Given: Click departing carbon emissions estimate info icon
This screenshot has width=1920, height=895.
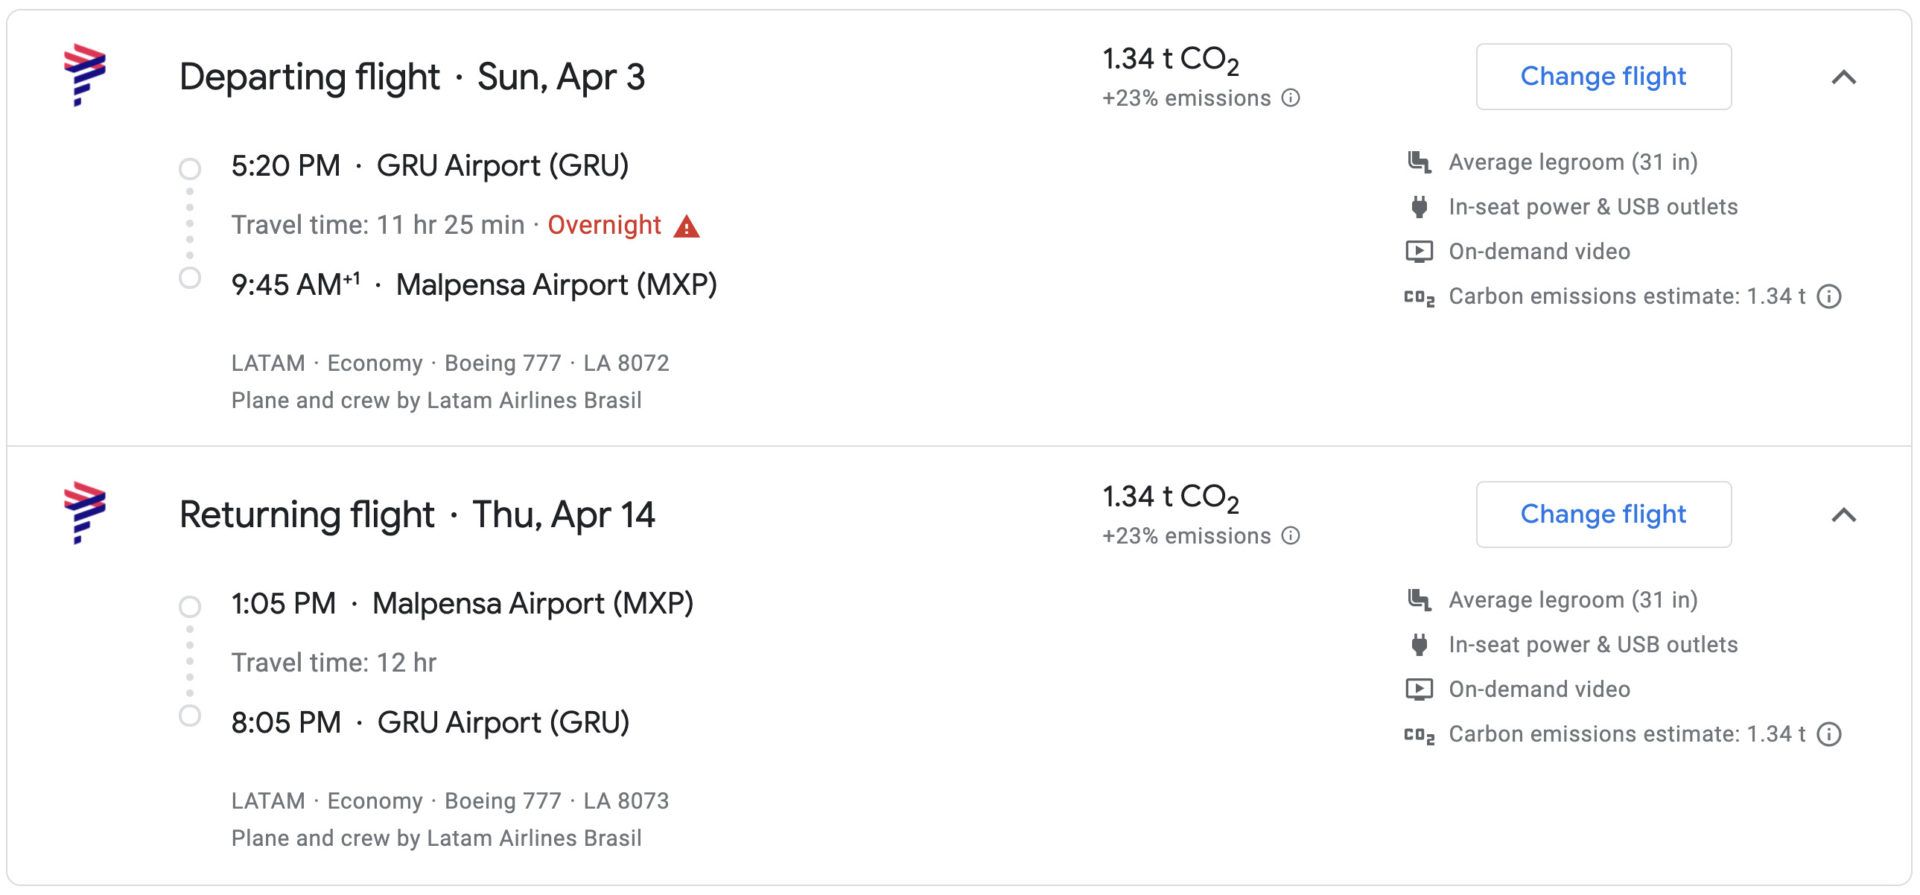Looking at the screenshot, I should (1829, 296).
